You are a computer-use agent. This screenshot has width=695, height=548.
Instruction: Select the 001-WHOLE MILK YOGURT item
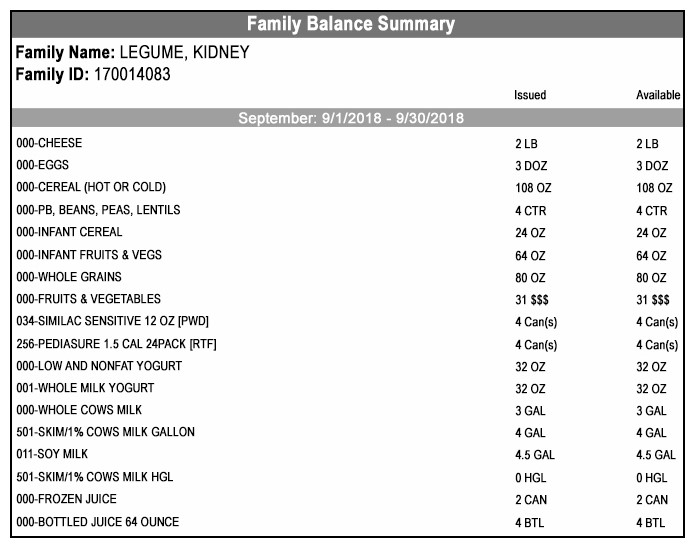pos(85,388)
